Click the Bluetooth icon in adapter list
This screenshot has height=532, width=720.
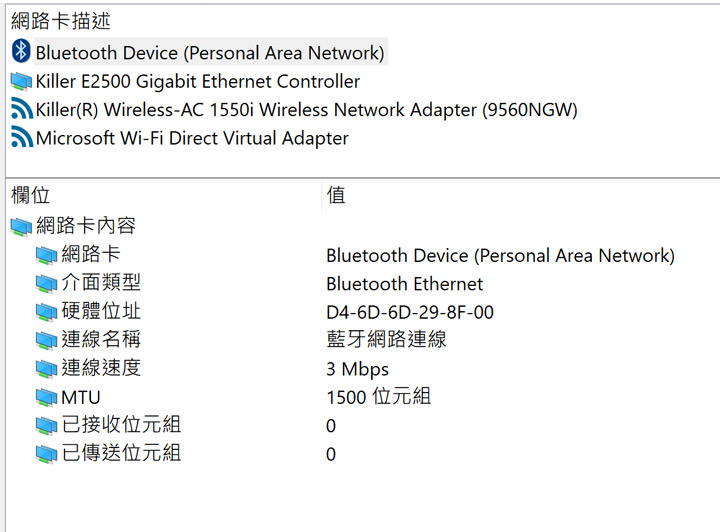(21, 52)
